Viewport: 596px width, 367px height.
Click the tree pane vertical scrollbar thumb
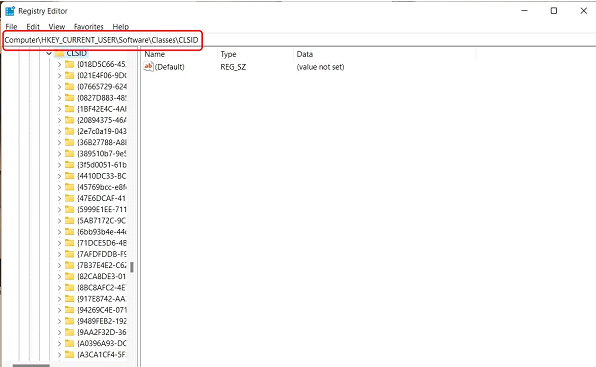point(132,267)
